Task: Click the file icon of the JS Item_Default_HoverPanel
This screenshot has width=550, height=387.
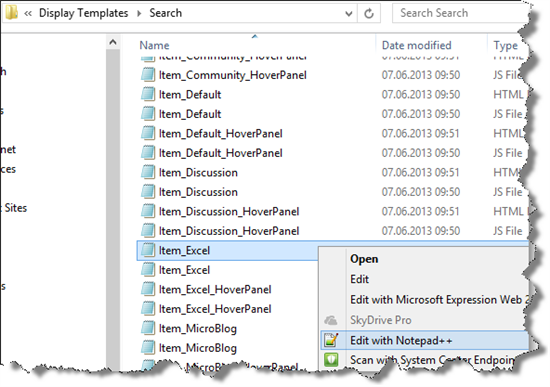Action: (x=148, y=153)
